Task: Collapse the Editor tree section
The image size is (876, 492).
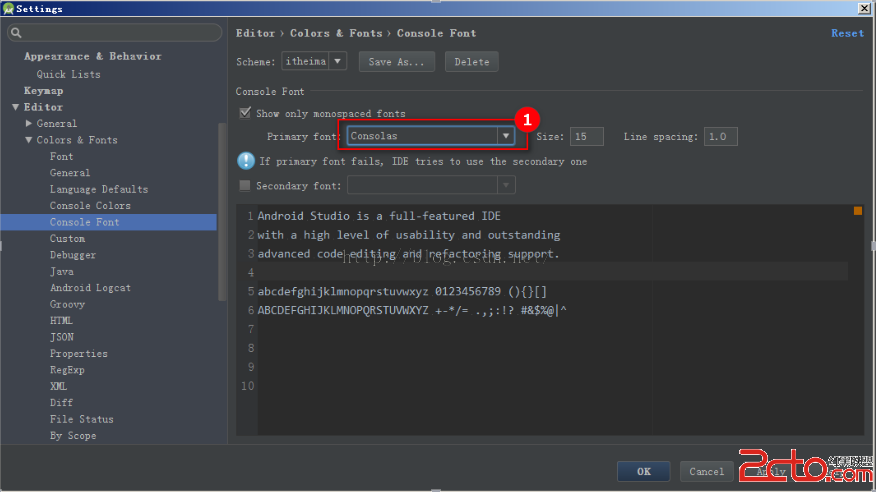Action: coord(16,107)
